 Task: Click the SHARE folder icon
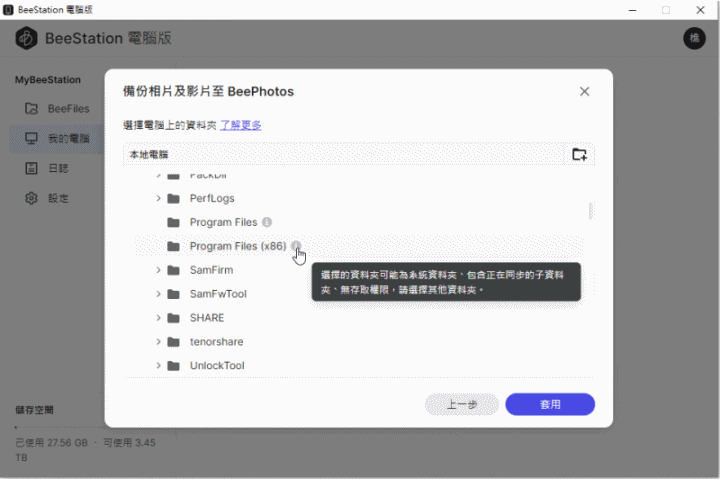click(x=173, y=318)
